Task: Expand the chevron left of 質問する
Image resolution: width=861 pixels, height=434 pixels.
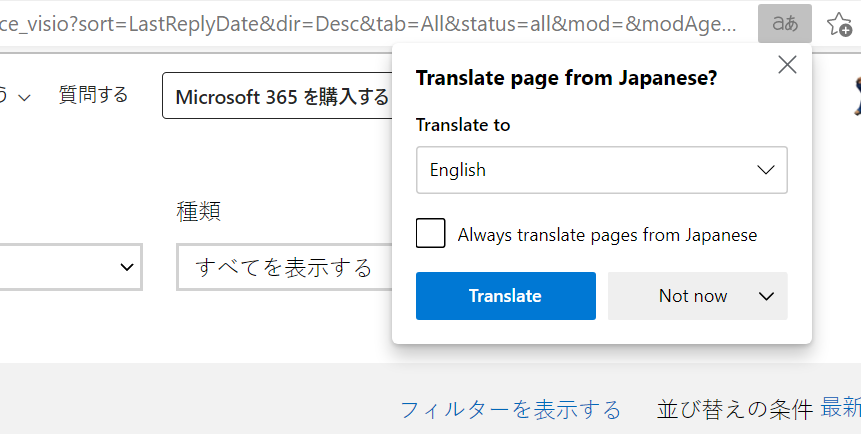Action: point(24,97)
